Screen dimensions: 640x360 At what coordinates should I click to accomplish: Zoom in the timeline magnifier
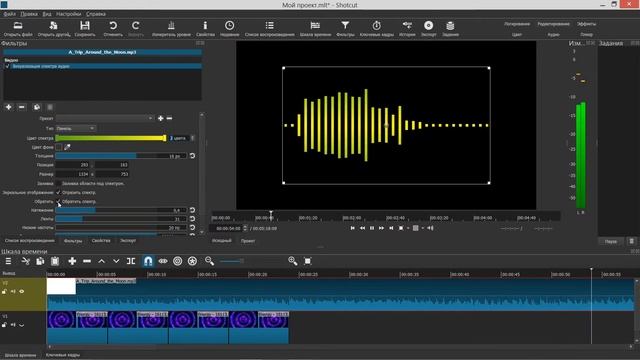point(293,261)
